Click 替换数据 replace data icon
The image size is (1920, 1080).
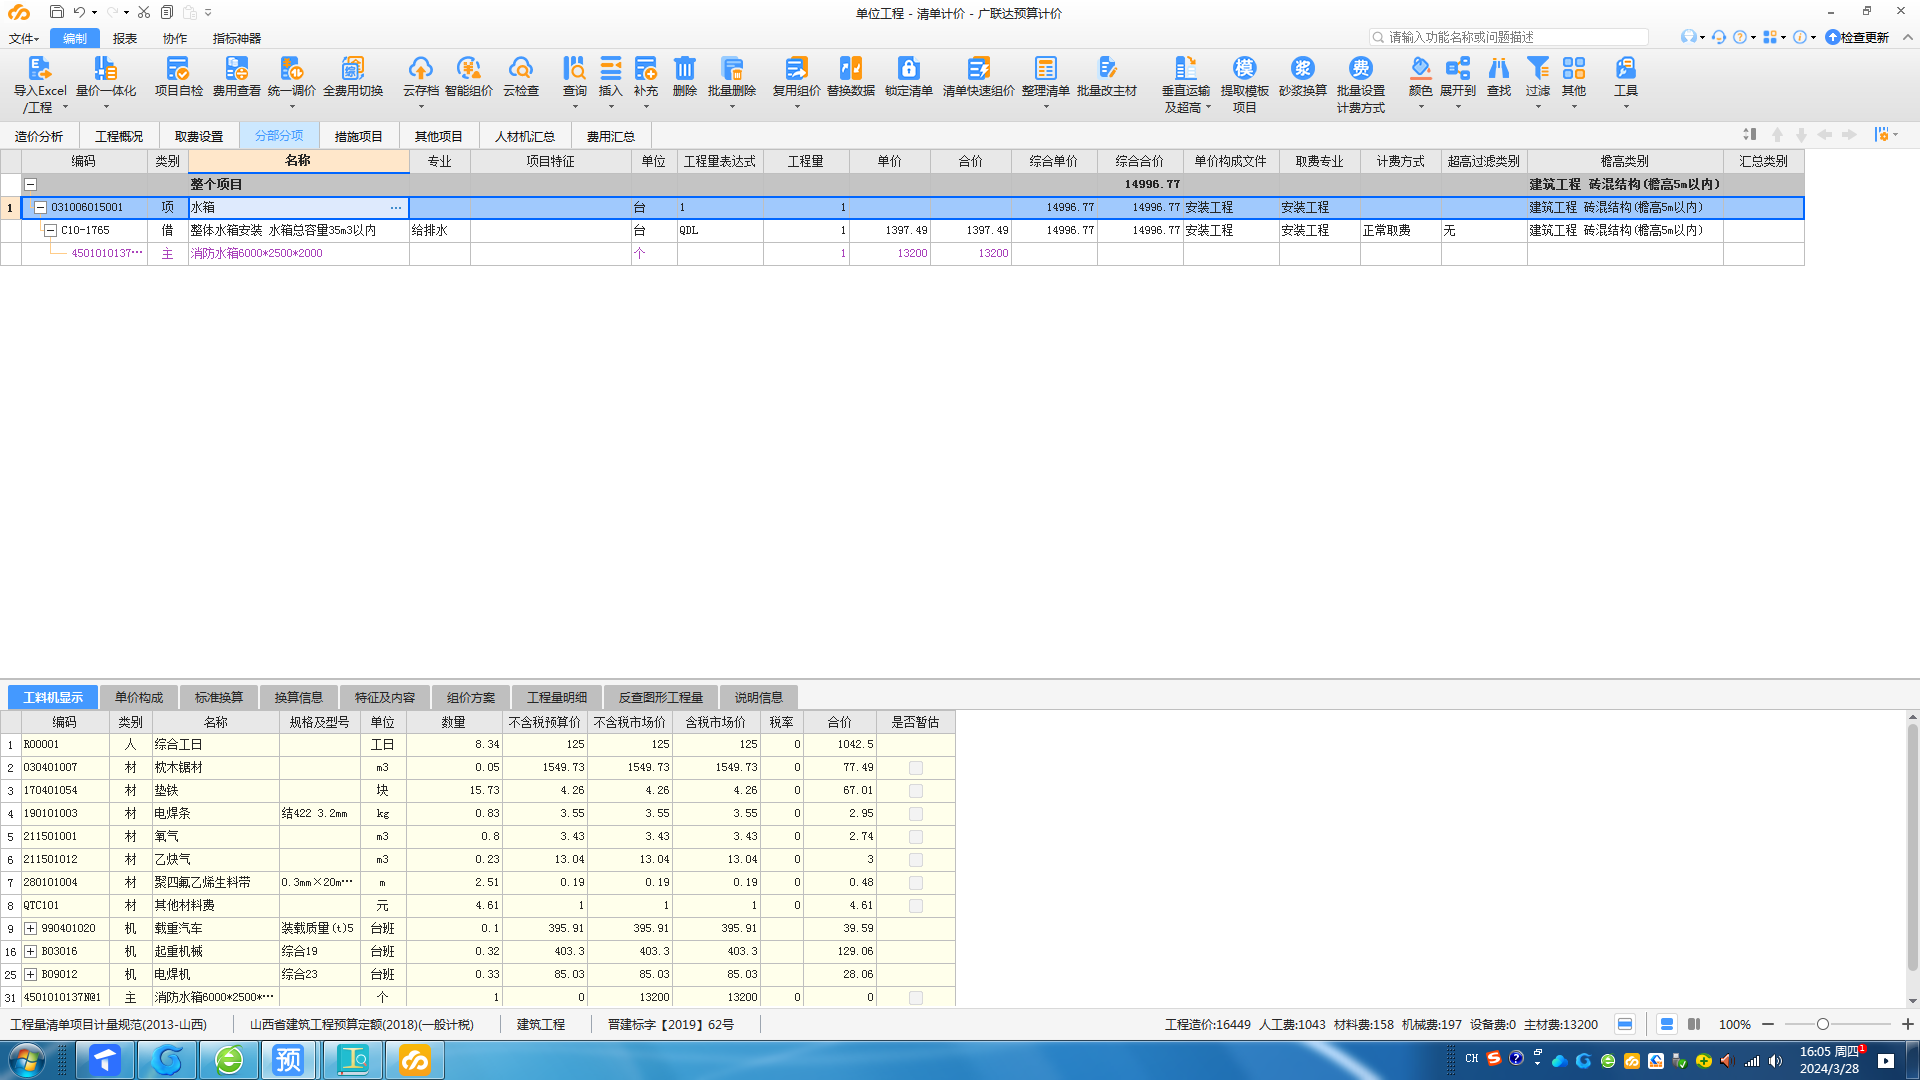tap(850, 69)
